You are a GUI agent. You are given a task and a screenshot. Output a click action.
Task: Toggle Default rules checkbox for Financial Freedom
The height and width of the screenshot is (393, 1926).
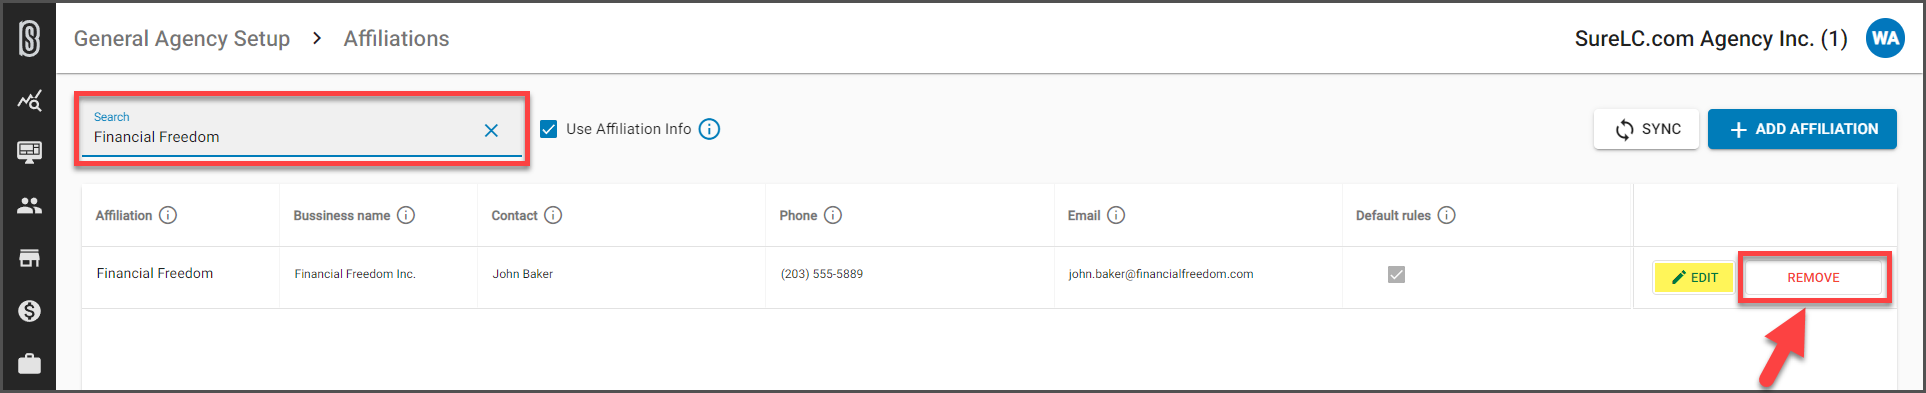(x=1396, y=274)
